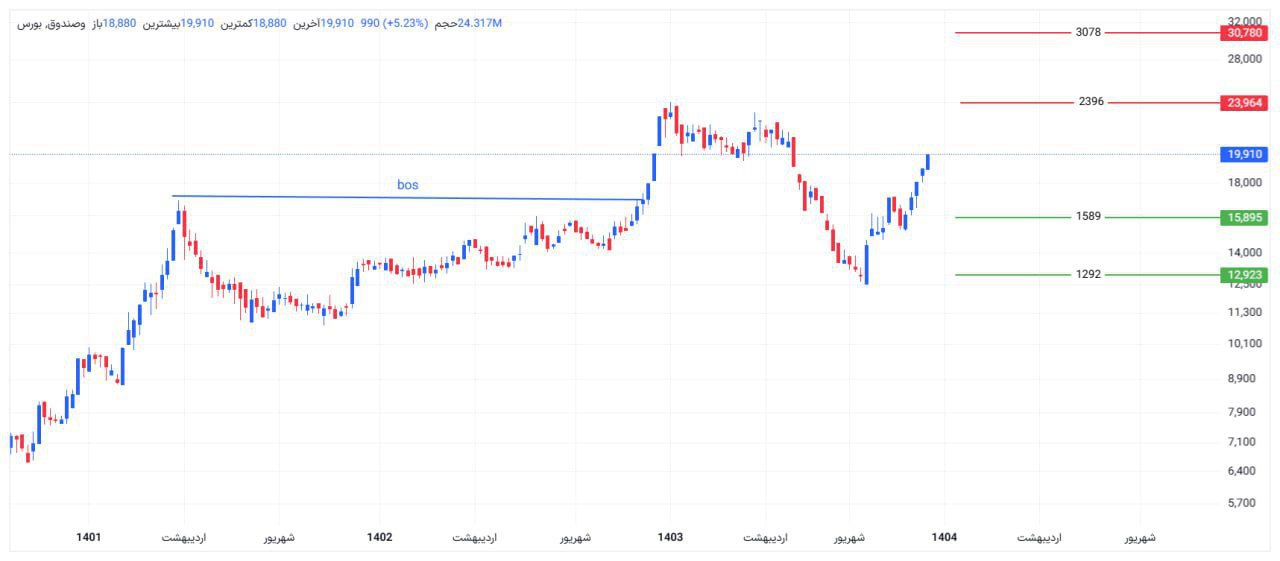
Task: Select the 3078 label on red line
Action: pyautogui.click(x=1088, y=32)
